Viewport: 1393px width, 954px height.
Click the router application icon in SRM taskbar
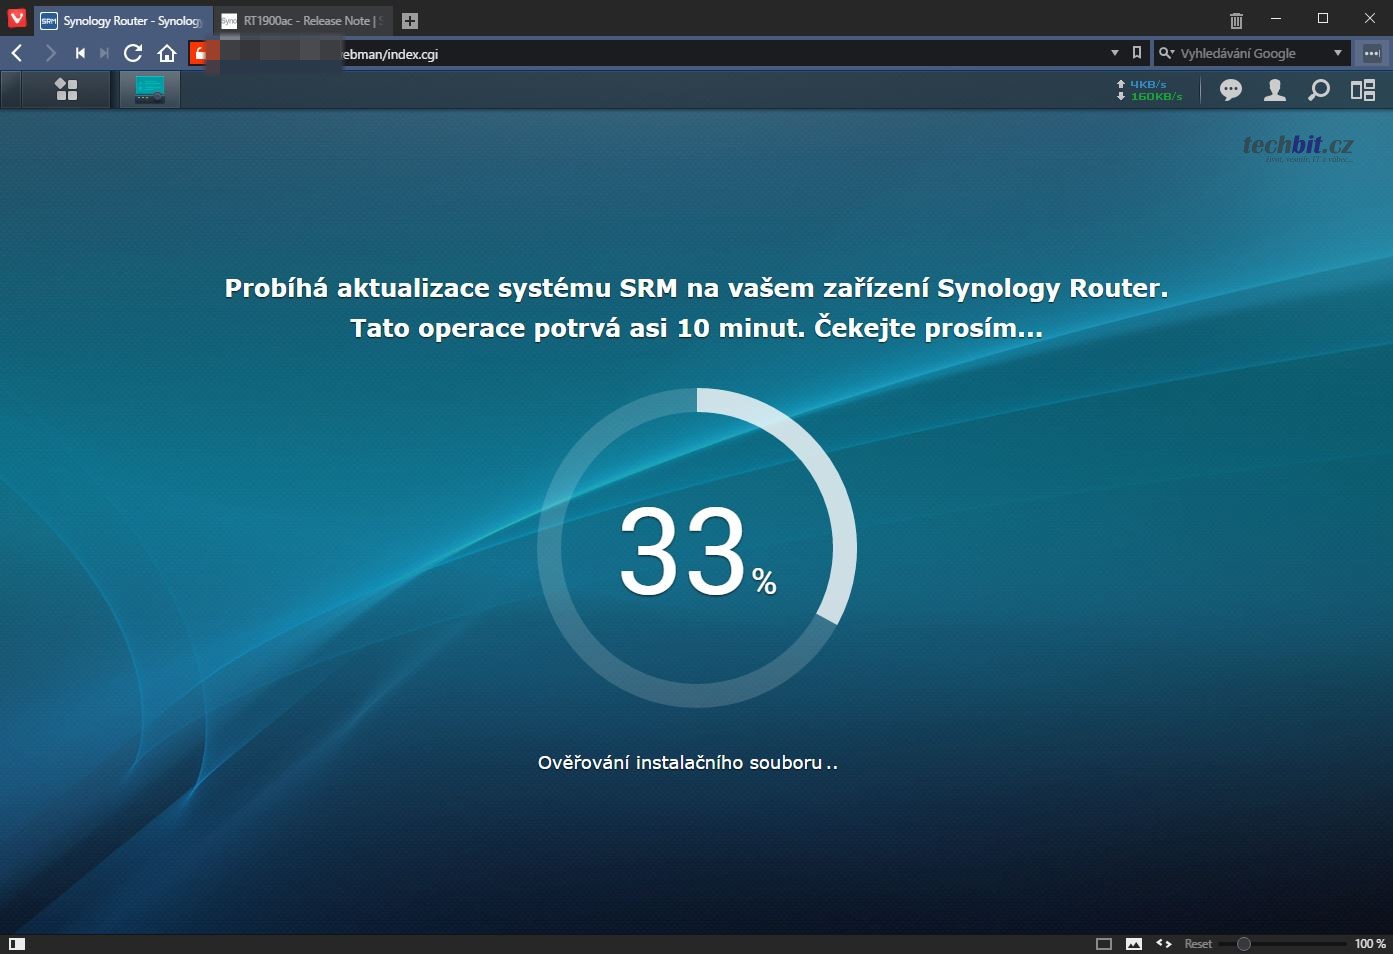[x=150, y=90]
